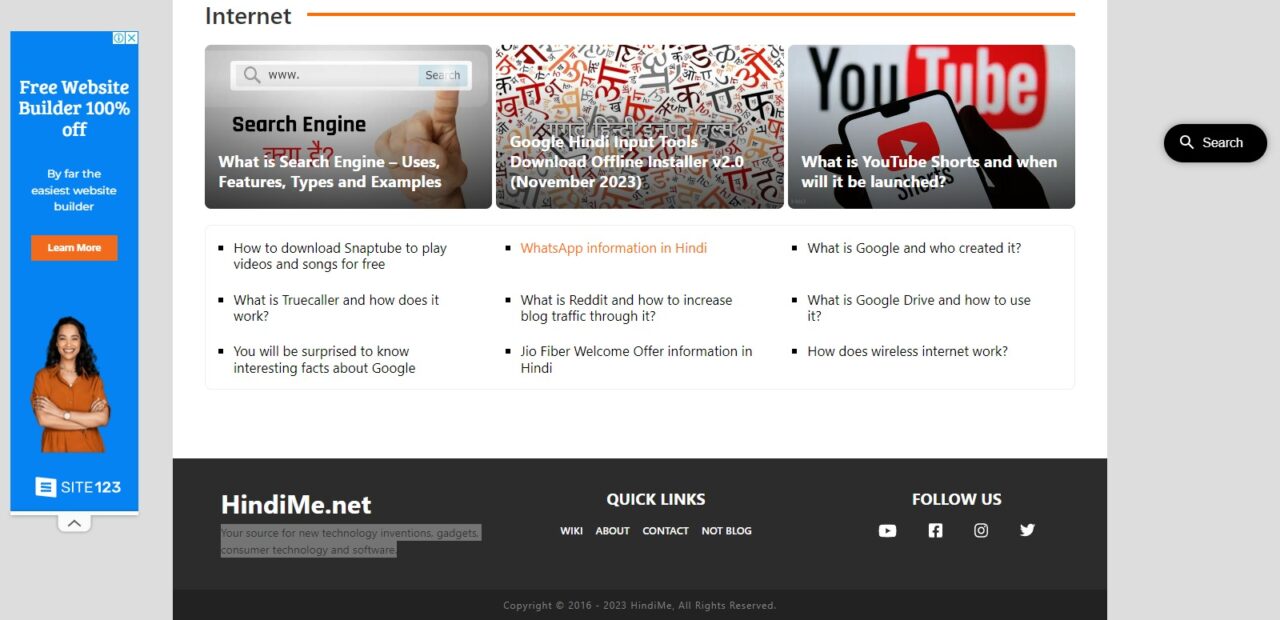Open HindiMe YouTube channel icon
This screenshot has height=620, width=1280.
tap(887, 531)
